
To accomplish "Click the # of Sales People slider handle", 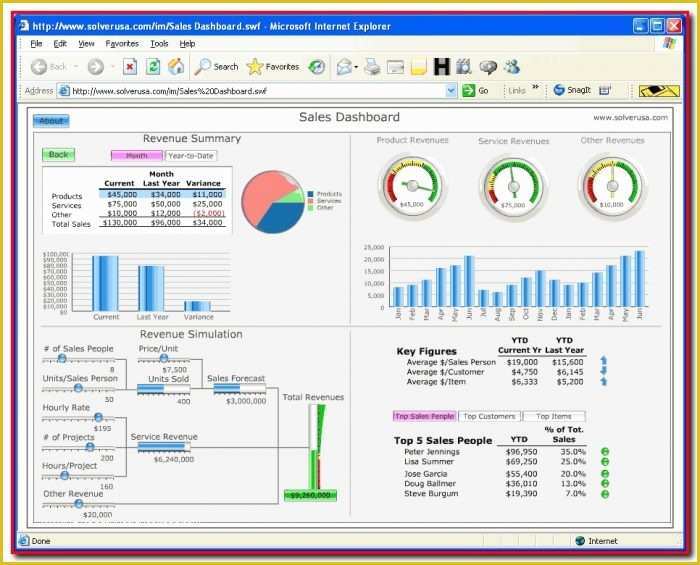I will [62, 358].
